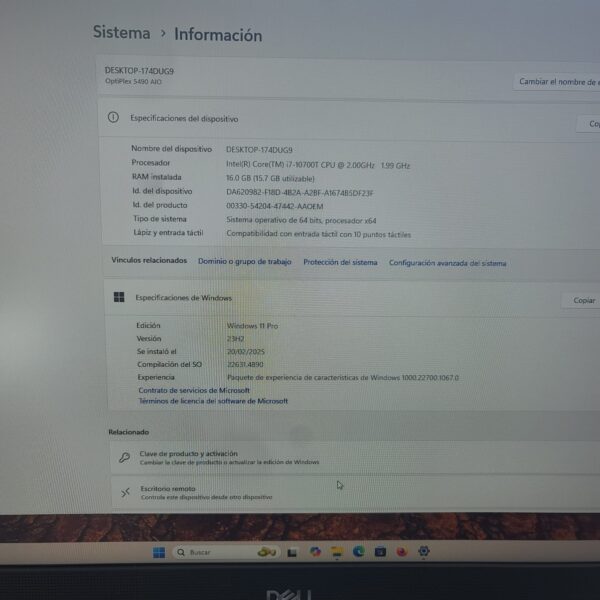Select the 23H2 version value

click(235, 339)
